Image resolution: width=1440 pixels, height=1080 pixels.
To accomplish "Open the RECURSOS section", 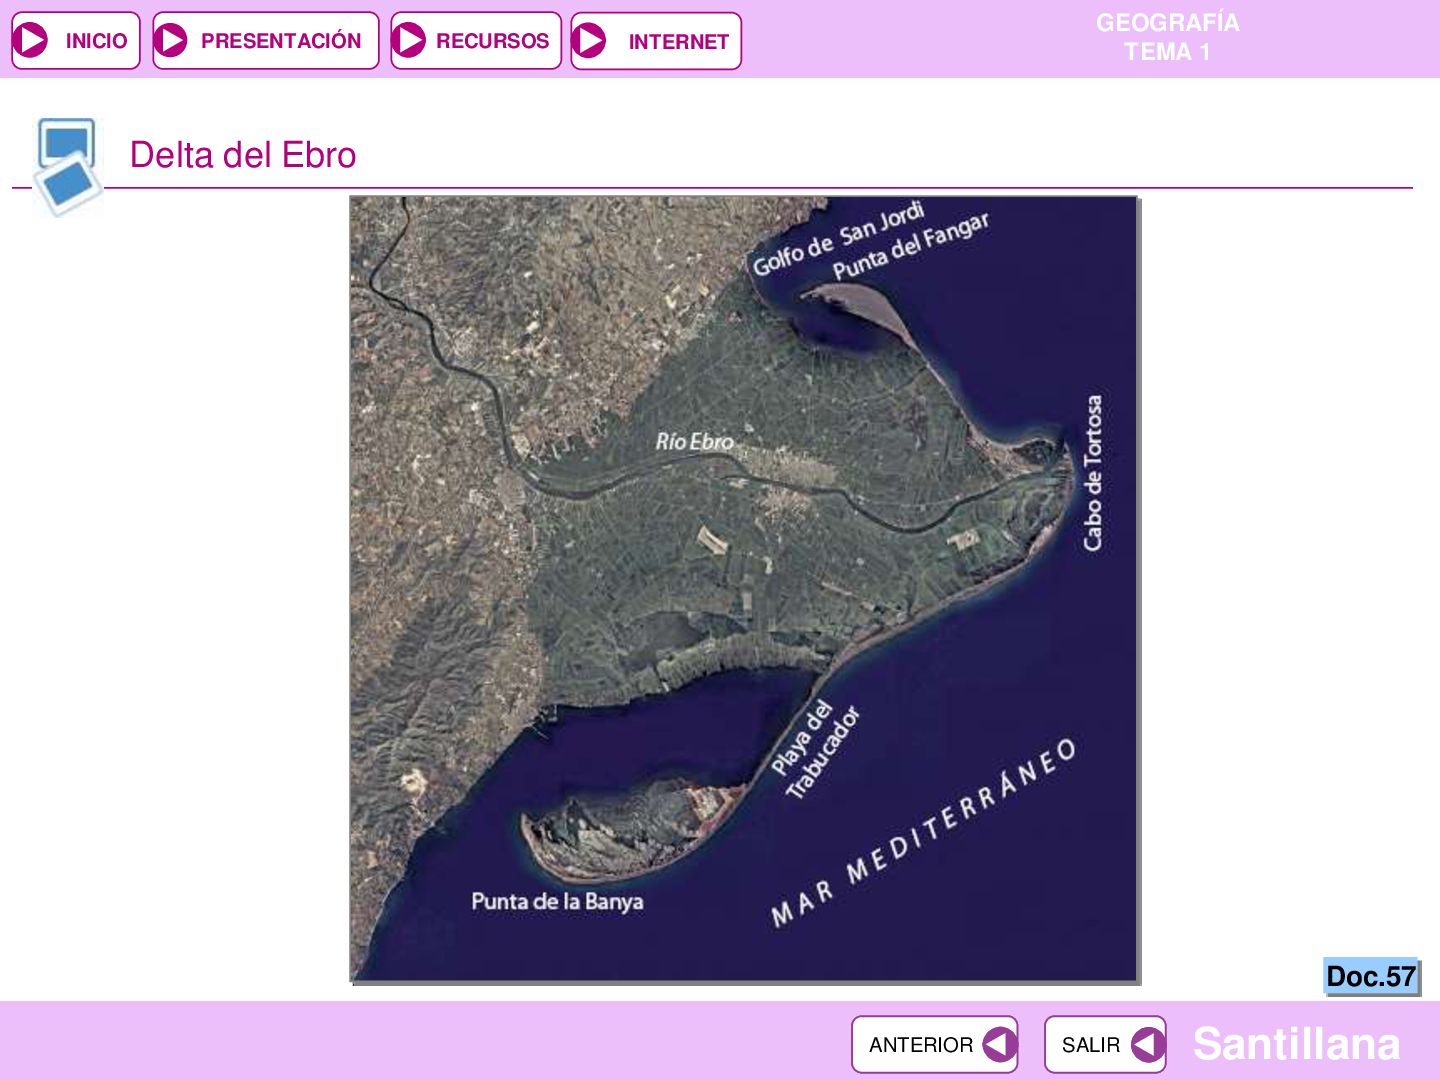I will tap(476, 41).
